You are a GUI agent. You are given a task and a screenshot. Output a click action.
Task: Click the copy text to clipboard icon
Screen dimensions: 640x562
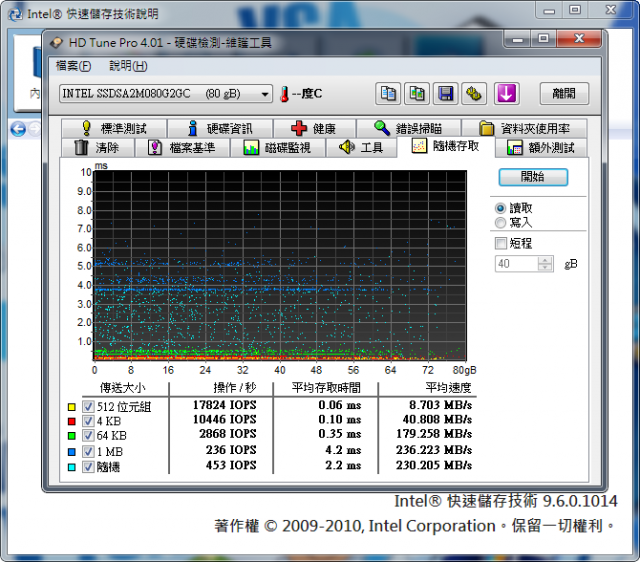coord(388,94)
